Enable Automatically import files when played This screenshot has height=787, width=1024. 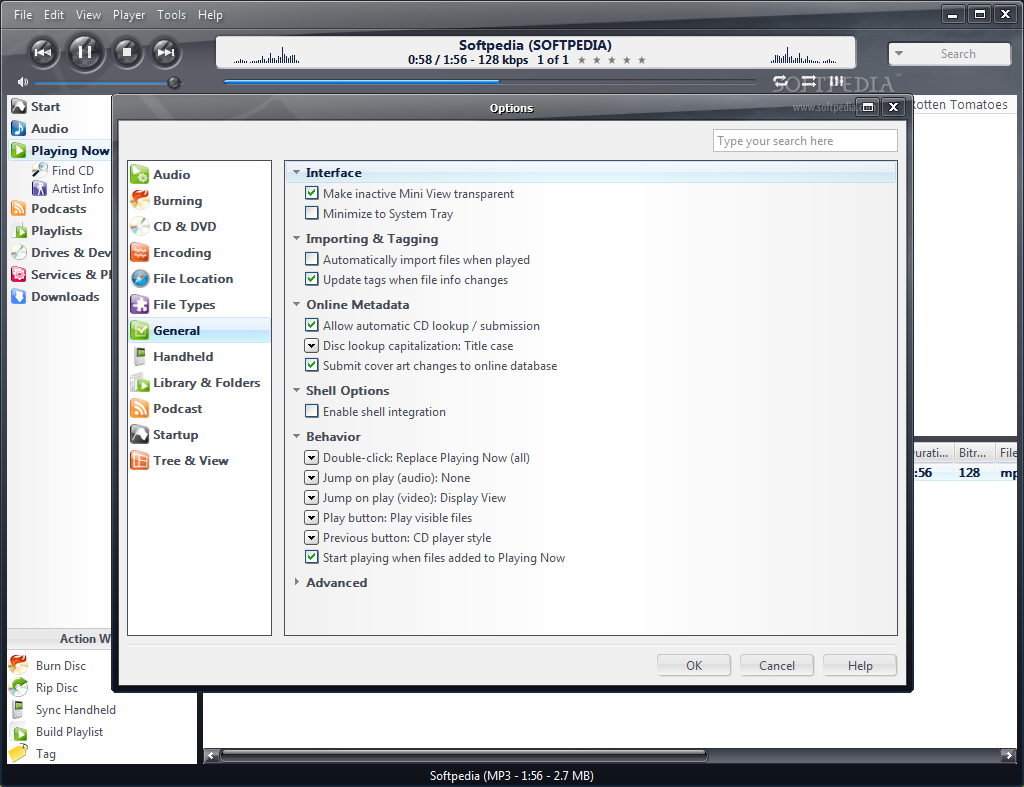tap(312, 259)
